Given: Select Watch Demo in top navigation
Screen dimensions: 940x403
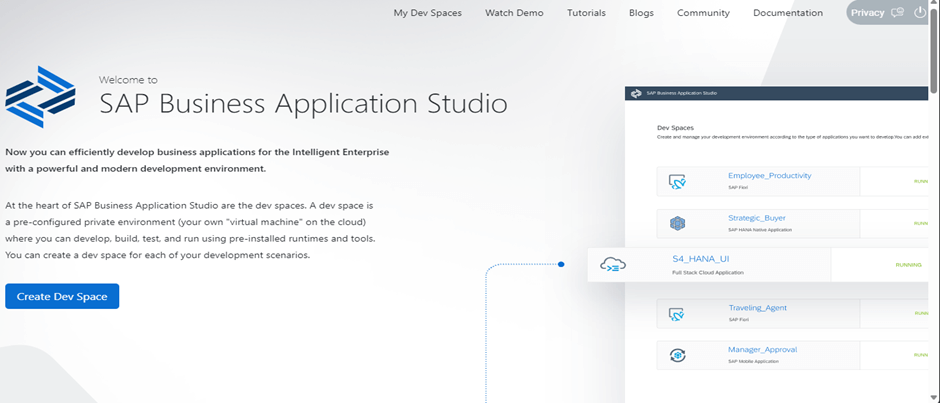Looking at the screenshot, I should pyautogui.click(x=514, y=13).
